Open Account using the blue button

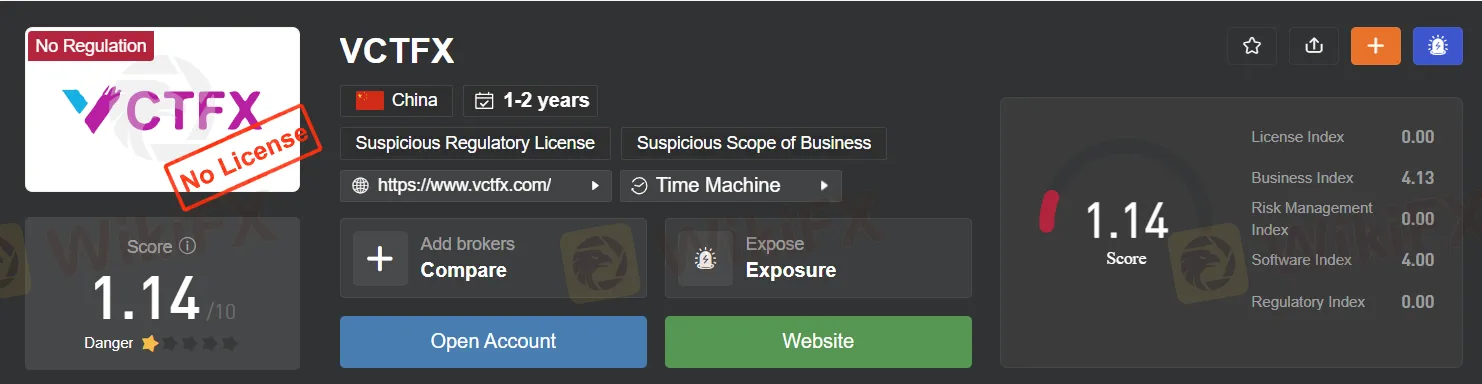coord(493,342)
